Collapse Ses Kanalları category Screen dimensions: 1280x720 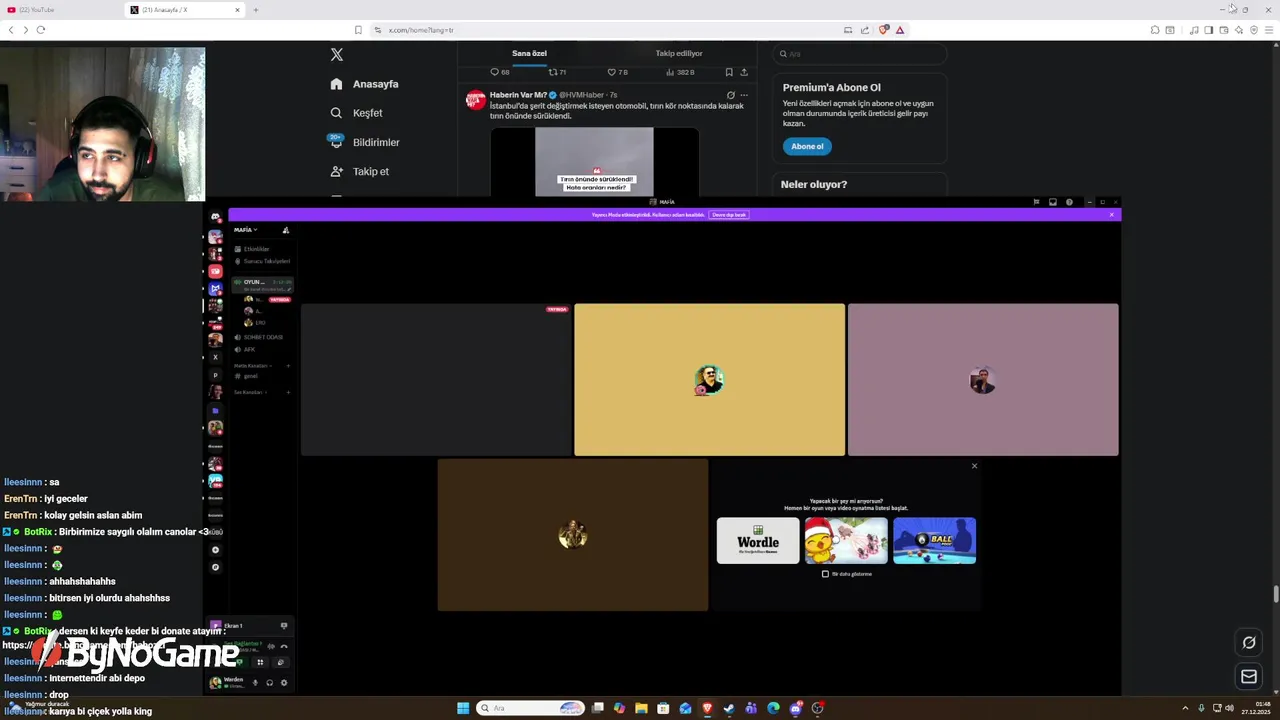(248, 392)
